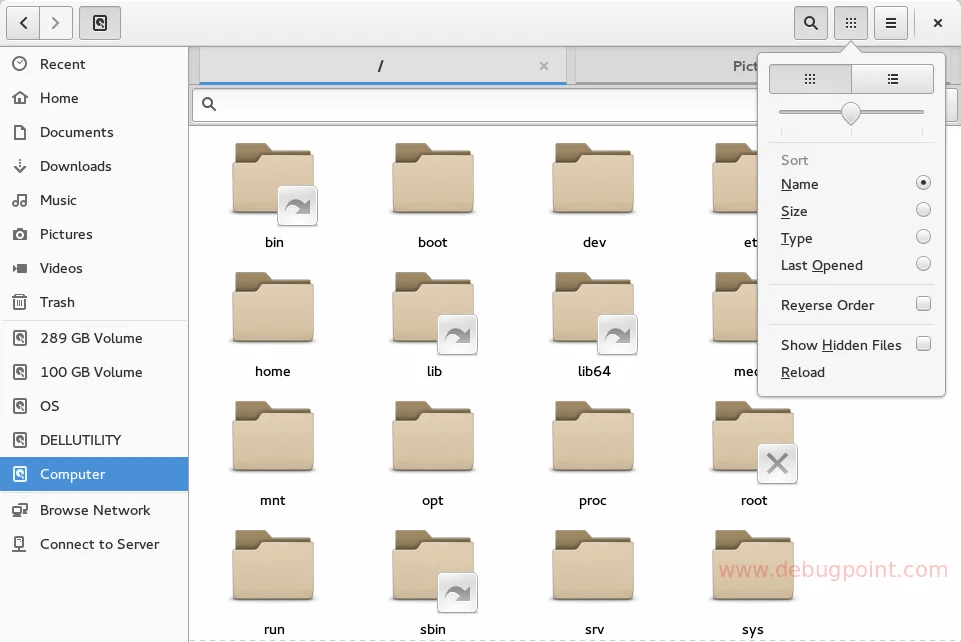Select the Music sidebar item
Viewport: 961px width, 642px height.
click(58, 200)
